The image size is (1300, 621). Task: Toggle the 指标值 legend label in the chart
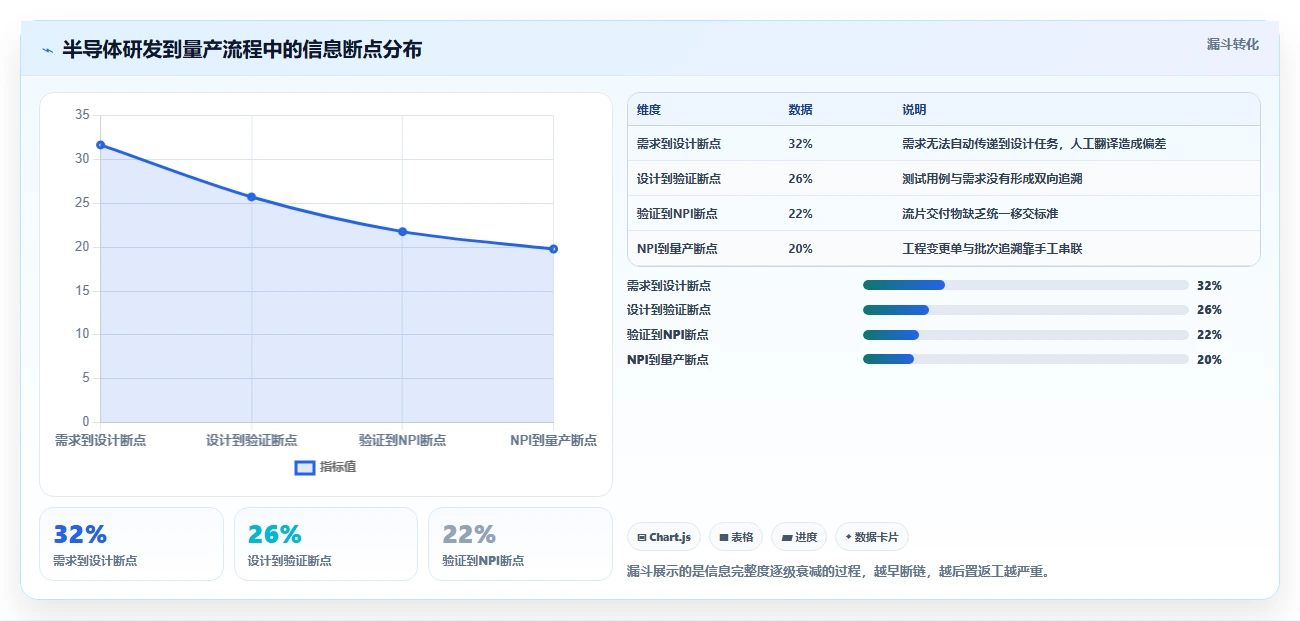pyautogui.click(x=338, y=467)
